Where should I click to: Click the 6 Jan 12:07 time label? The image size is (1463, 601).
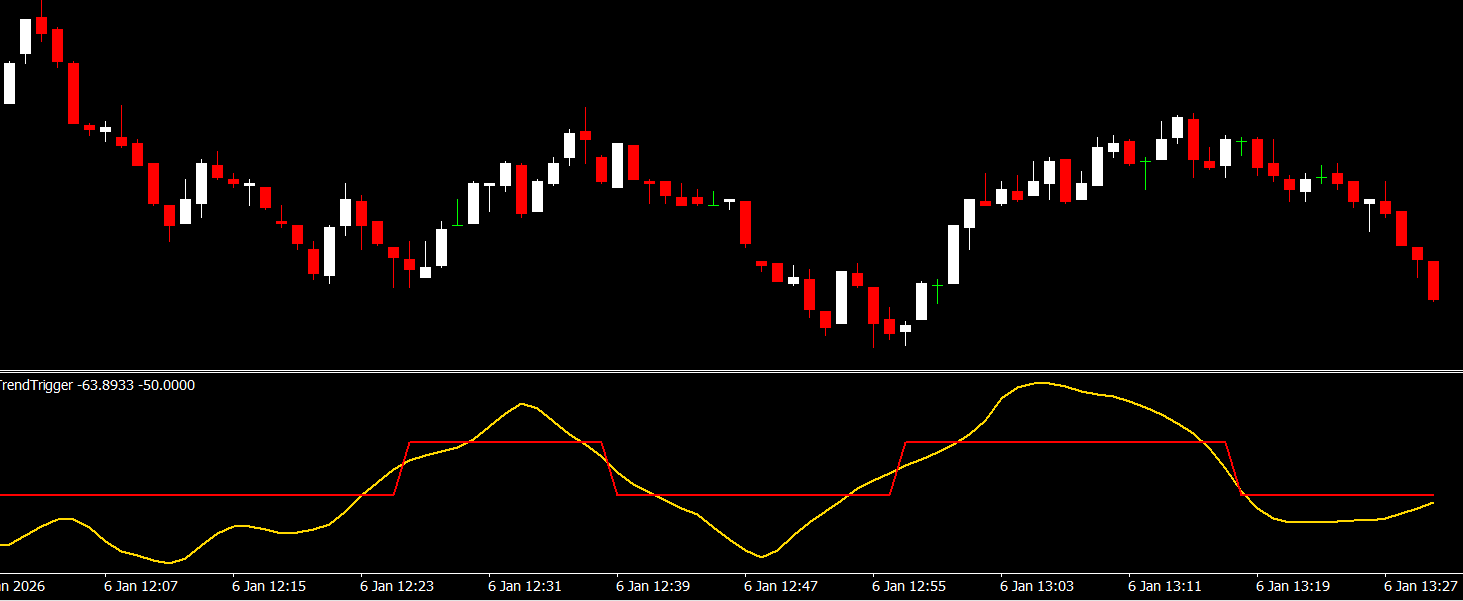[141, 585]
